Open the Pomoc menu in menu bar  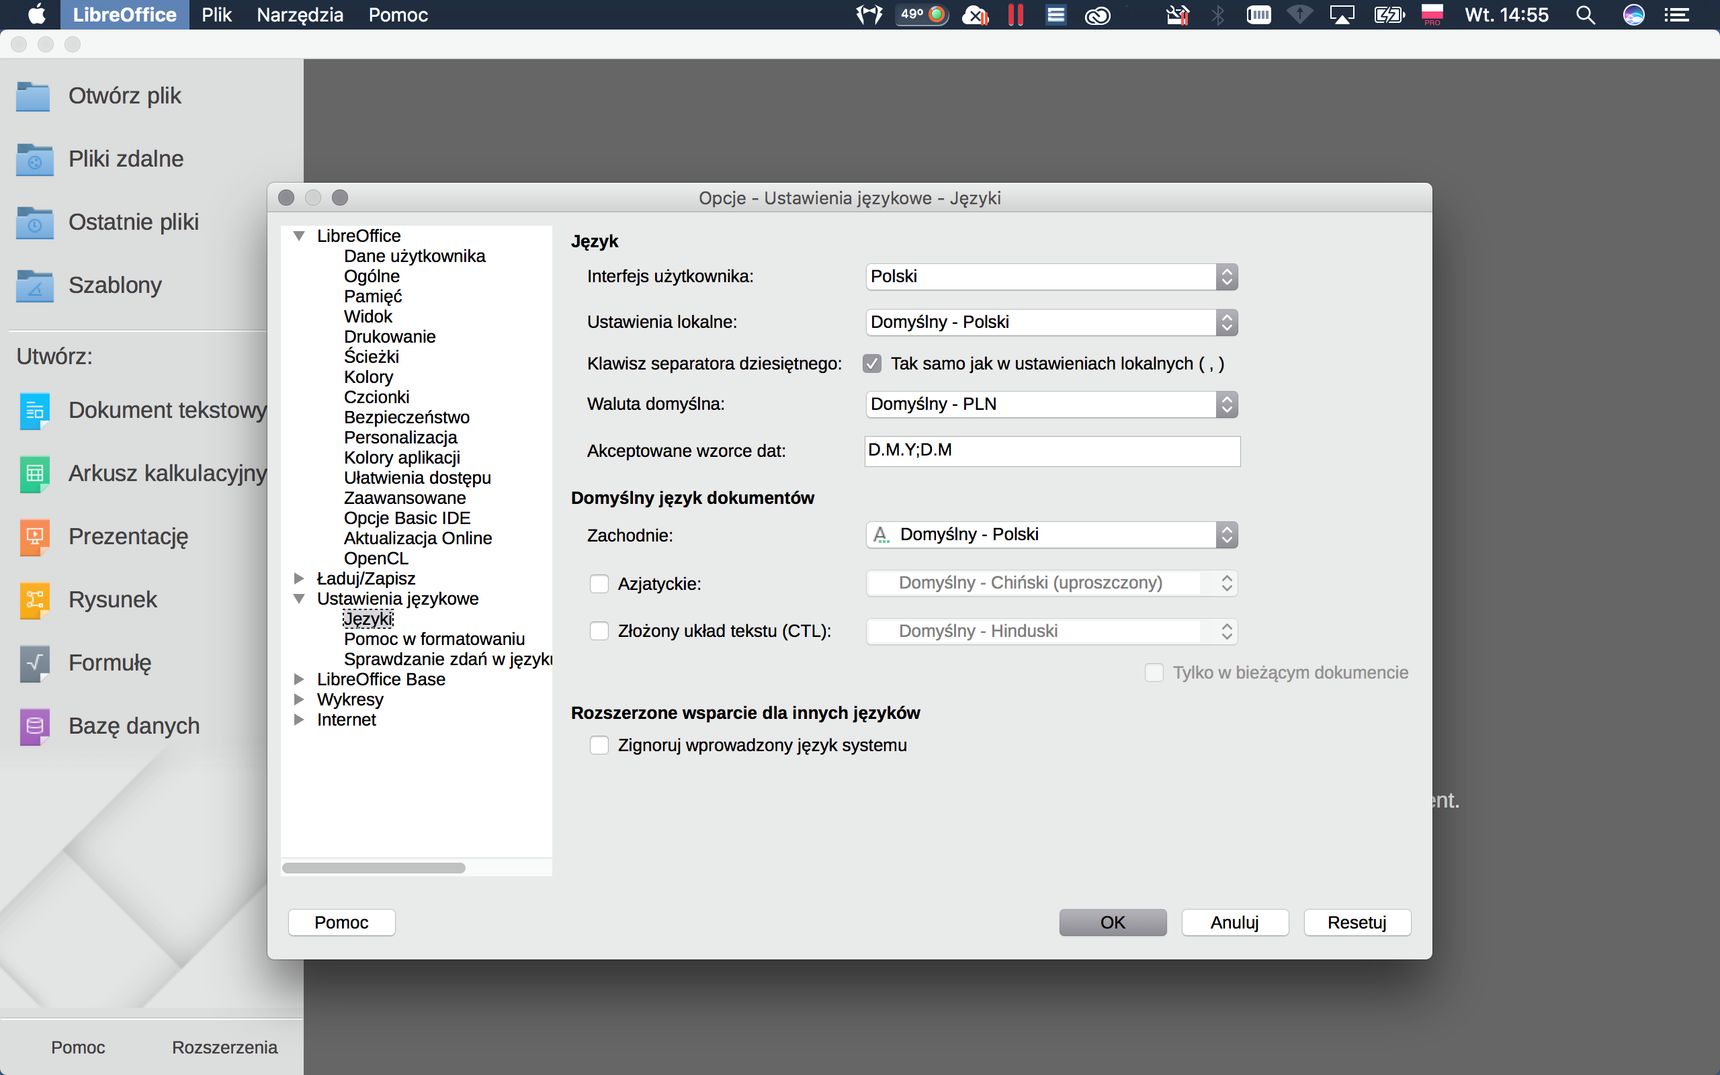pyautogui.click(x=398, y=15)
